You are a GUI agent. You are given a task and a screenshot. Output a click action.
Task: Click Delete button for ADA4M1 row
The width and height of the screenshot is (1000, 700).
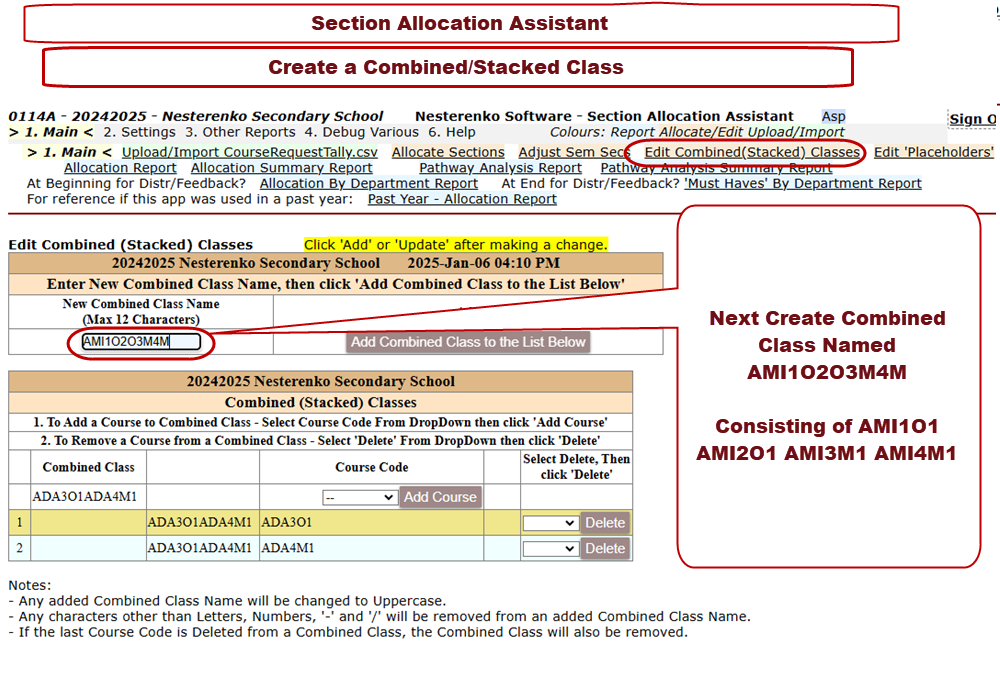[x=605, y=548]
